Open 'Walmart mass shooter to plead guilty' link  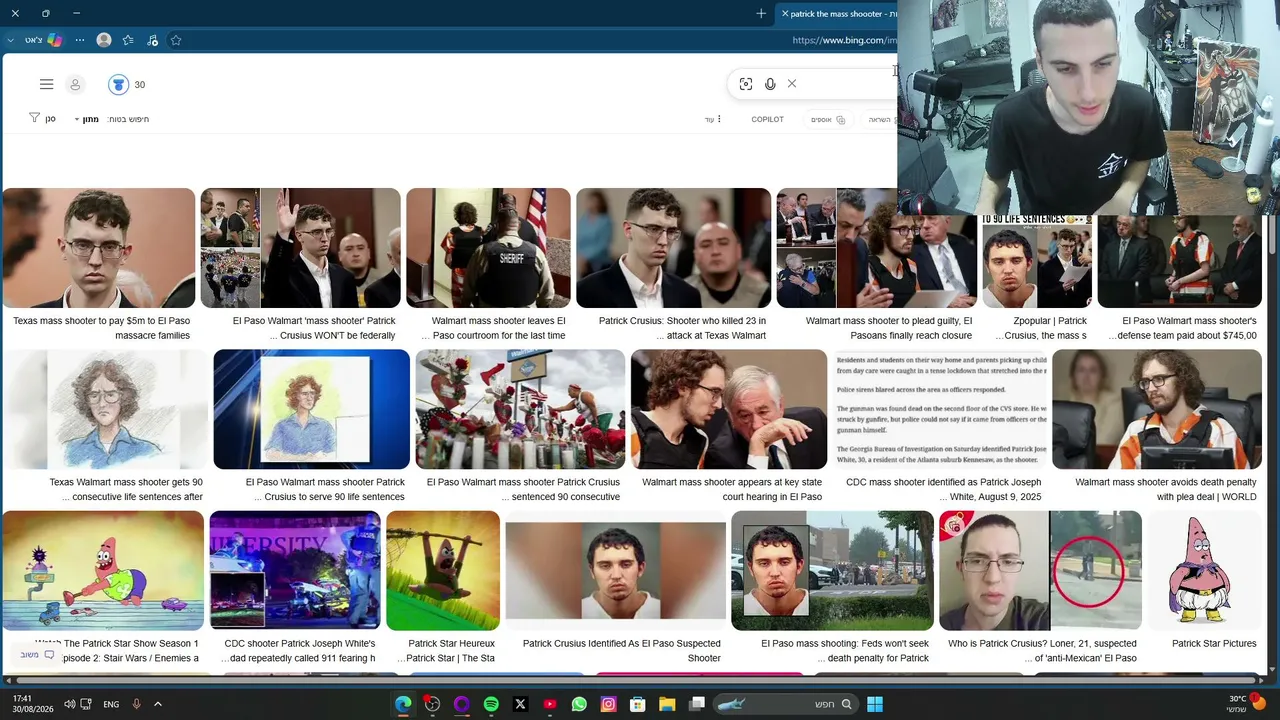click(x=889, y=328)
